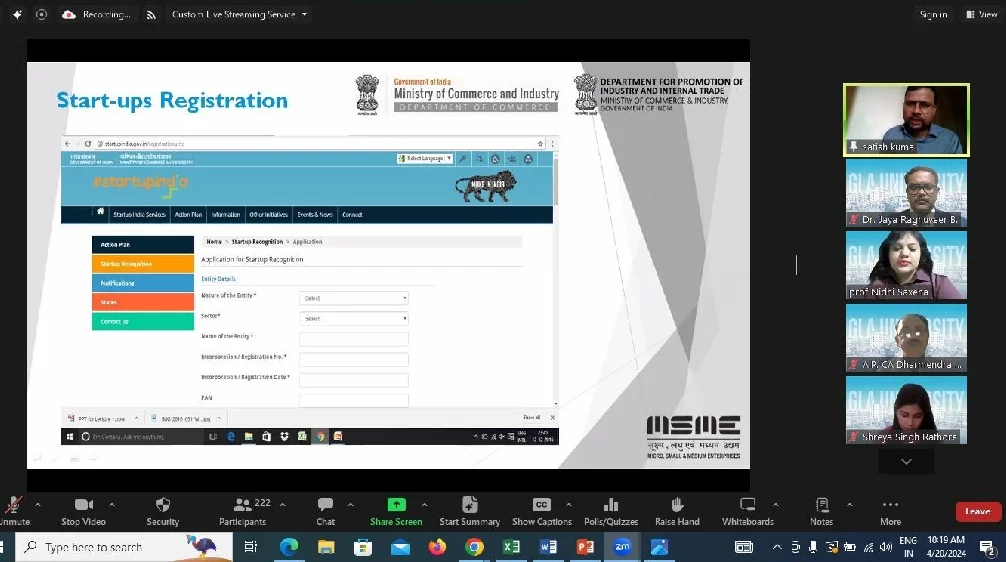Open Polls/Quizzes from the toolbar

[x=610, y=505]
